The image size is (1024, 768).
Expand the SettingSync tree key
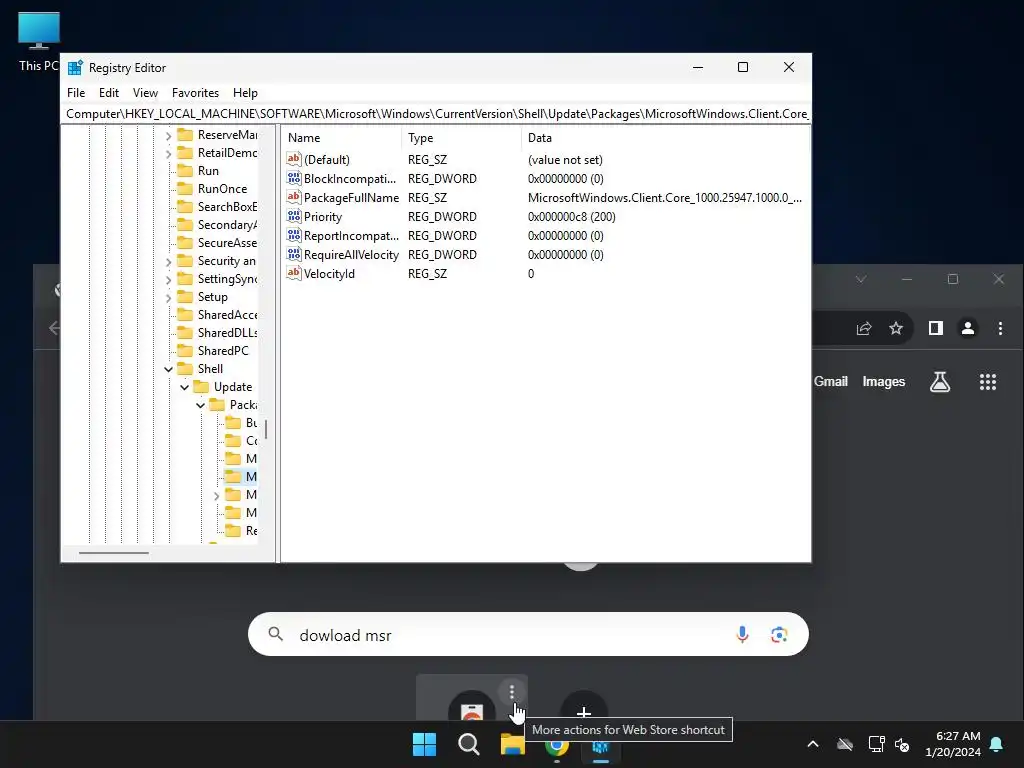tap(168, 280)
